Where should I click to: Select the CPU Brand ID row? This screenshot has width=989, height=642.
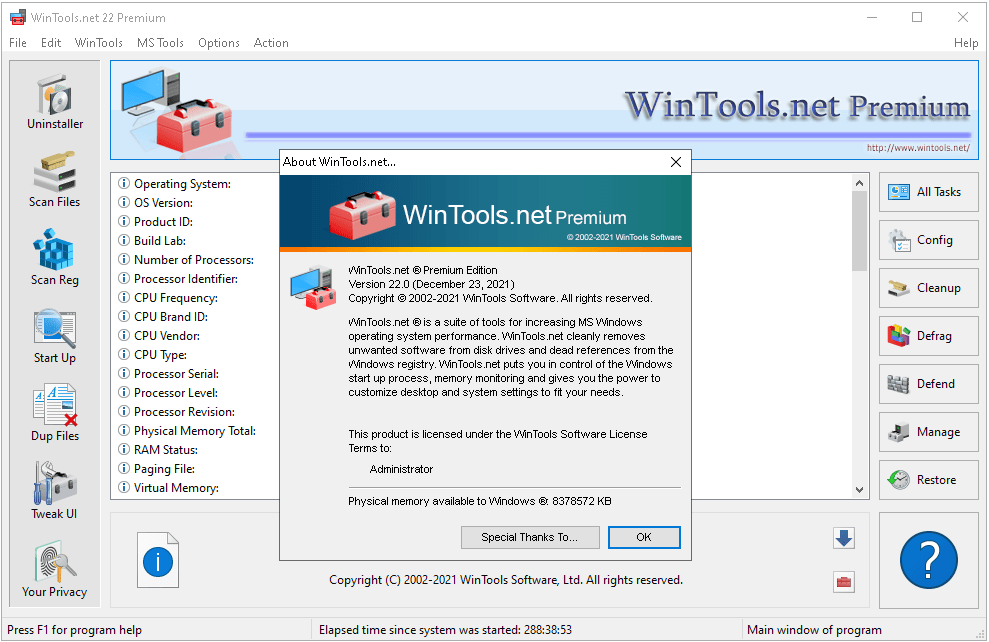[x=163, y=317]
